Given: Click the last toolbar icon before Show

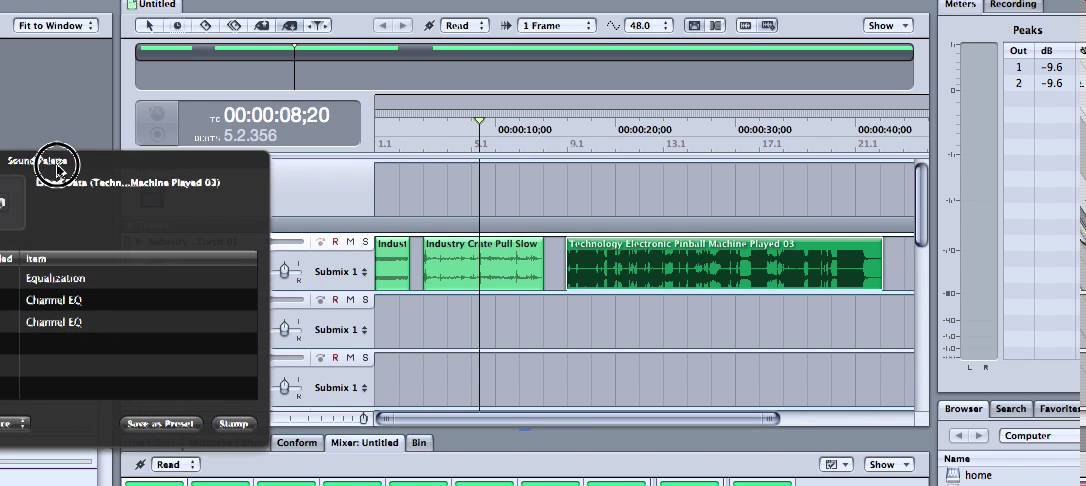Looking at the screenshot, I should tap(767, 26).
